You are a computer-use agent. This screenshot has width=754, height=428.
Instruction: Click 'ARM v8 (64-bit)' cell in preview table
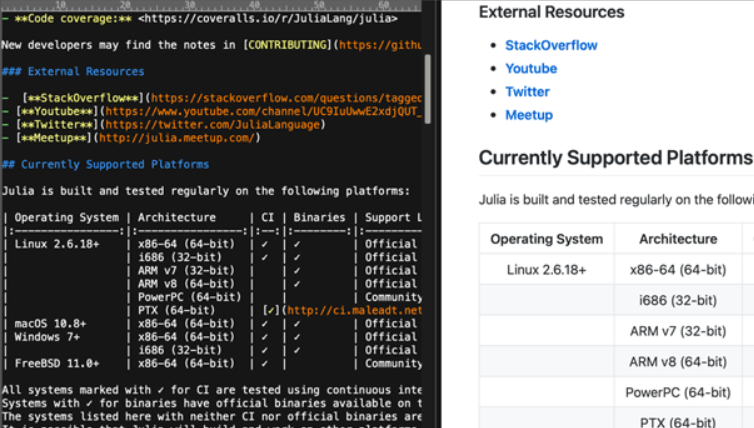point(678,362)
